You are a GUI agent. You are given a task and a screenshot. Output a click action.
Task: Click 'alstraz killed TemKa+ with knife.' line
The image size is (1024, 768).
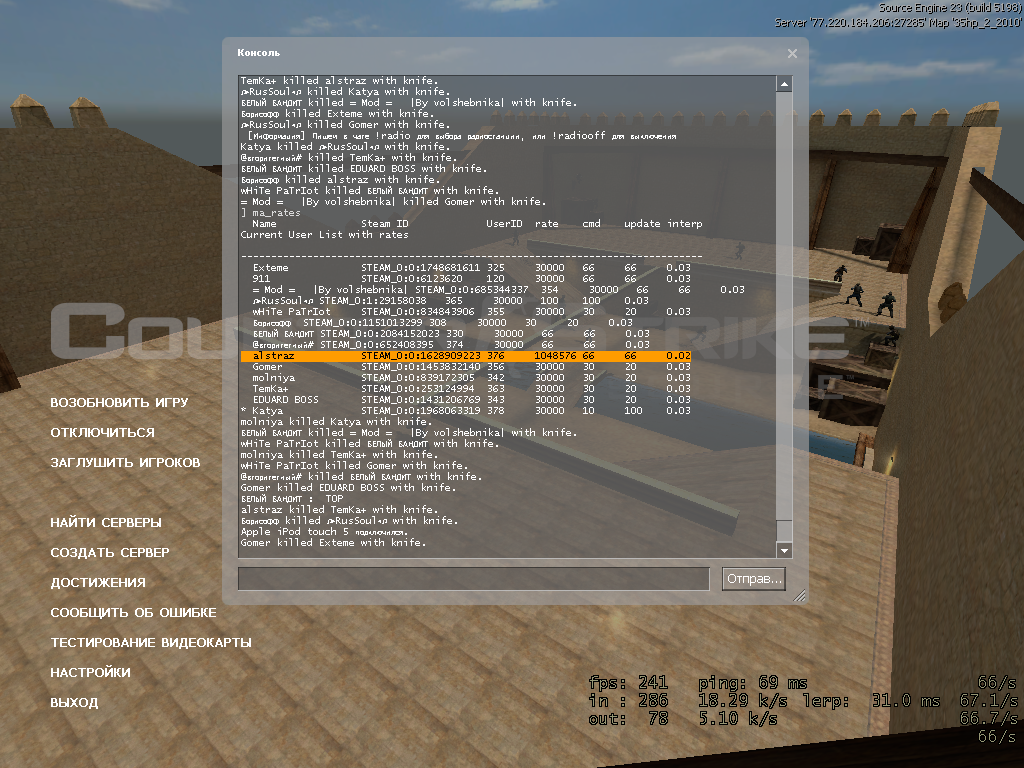coord(340,509)
